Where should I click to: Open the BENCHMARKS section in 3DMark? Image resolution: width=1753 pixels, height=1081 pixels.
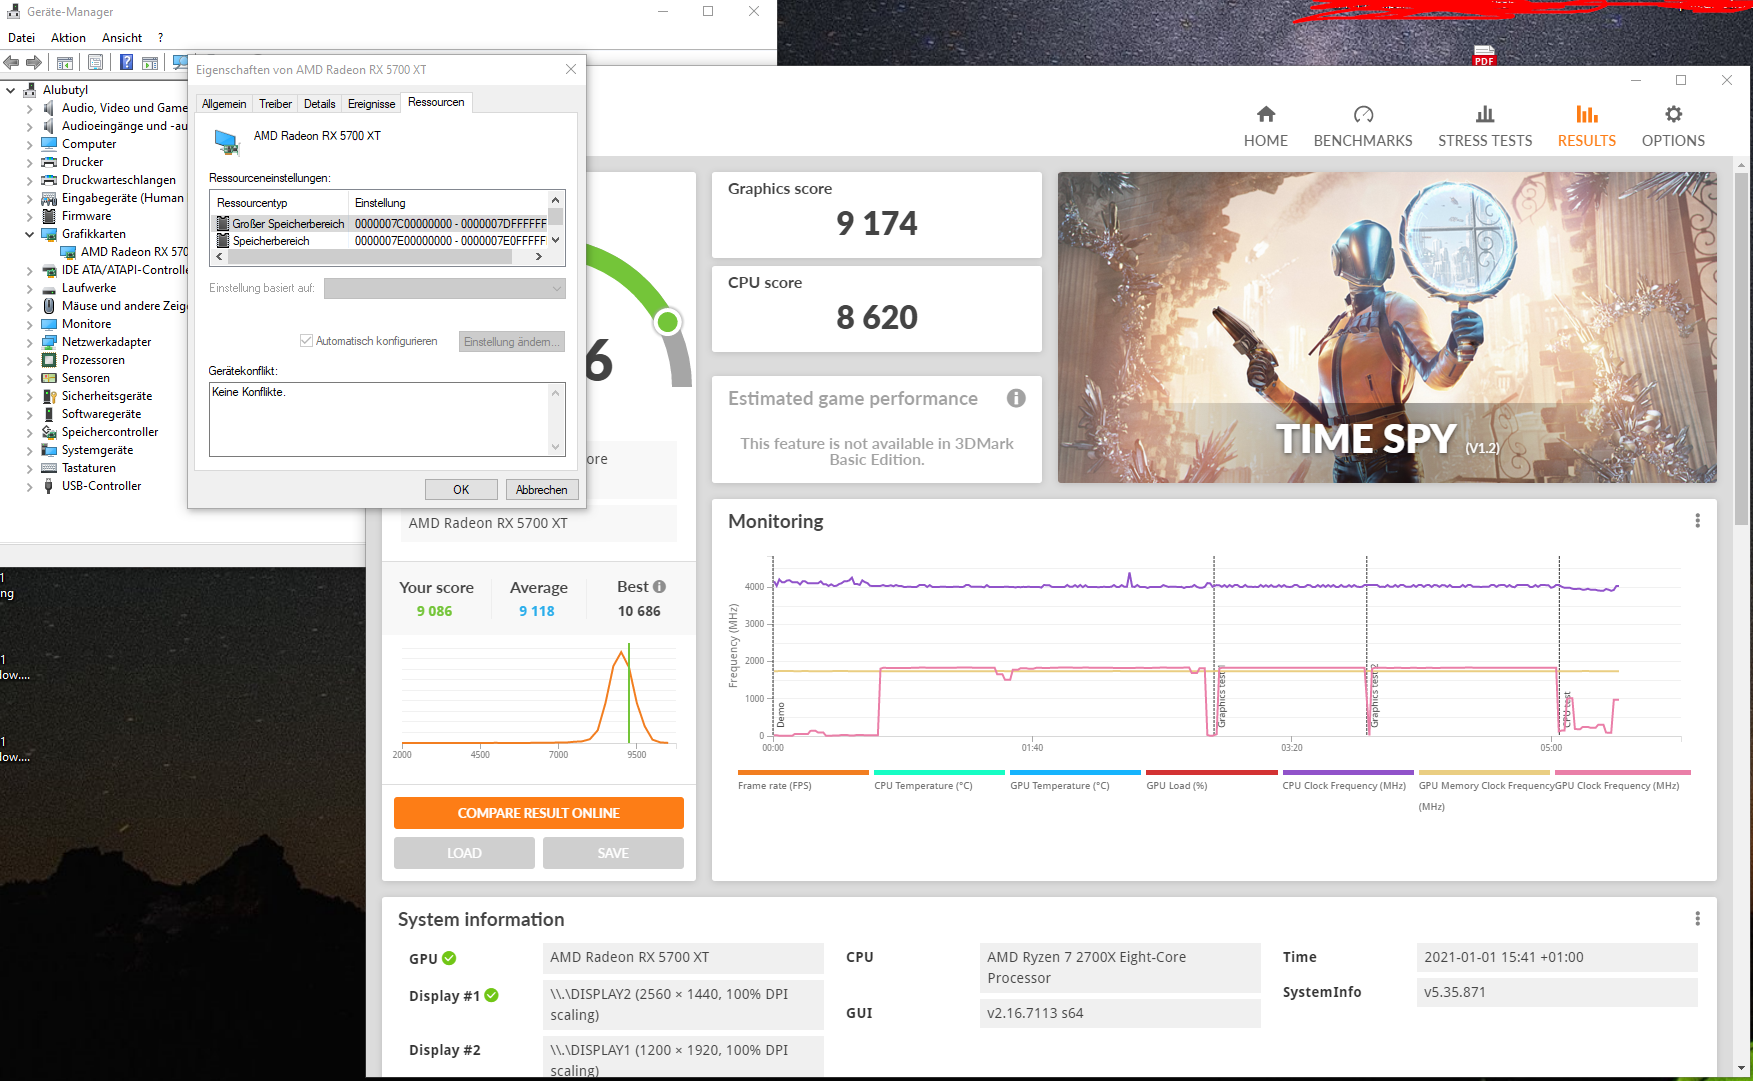point(1363,127)
